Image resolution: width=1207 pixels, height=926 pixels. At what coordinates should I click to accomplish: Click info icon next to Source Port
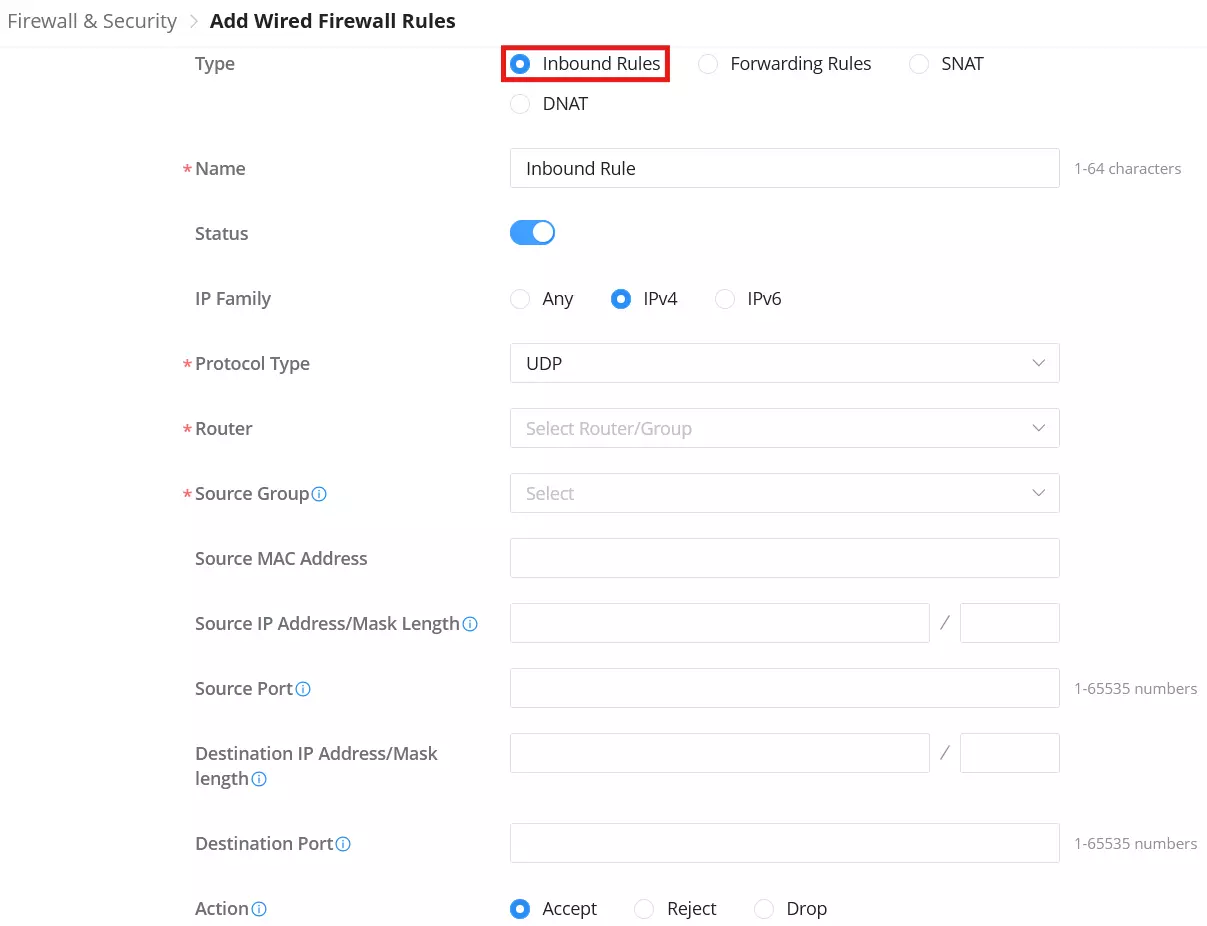point(303,689)
